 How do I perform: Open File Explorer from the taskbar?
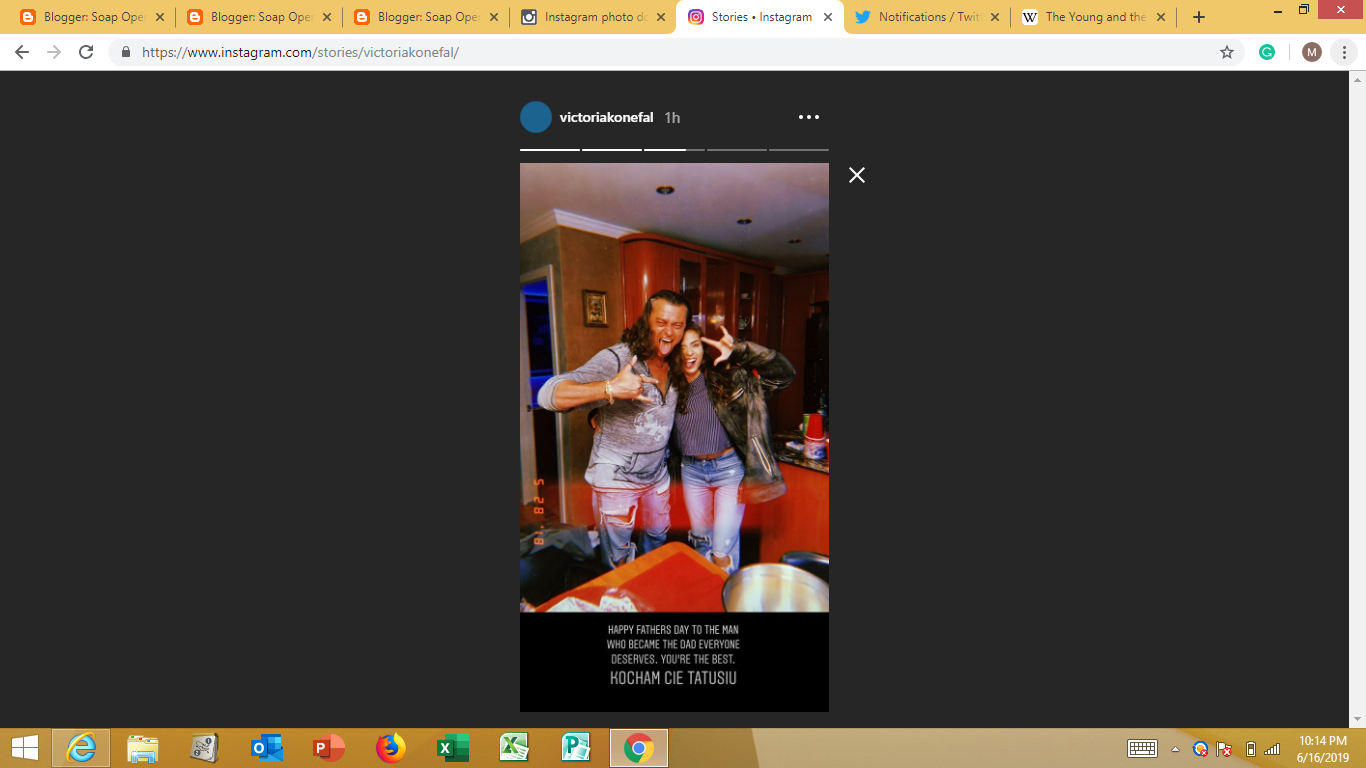pyautogui.click(x=143, y=748)
